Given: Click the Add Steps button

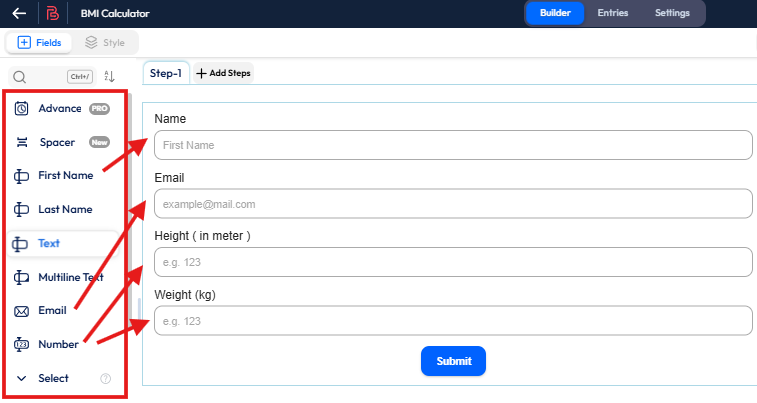Looking at the screenshot, I should point(223,73).
